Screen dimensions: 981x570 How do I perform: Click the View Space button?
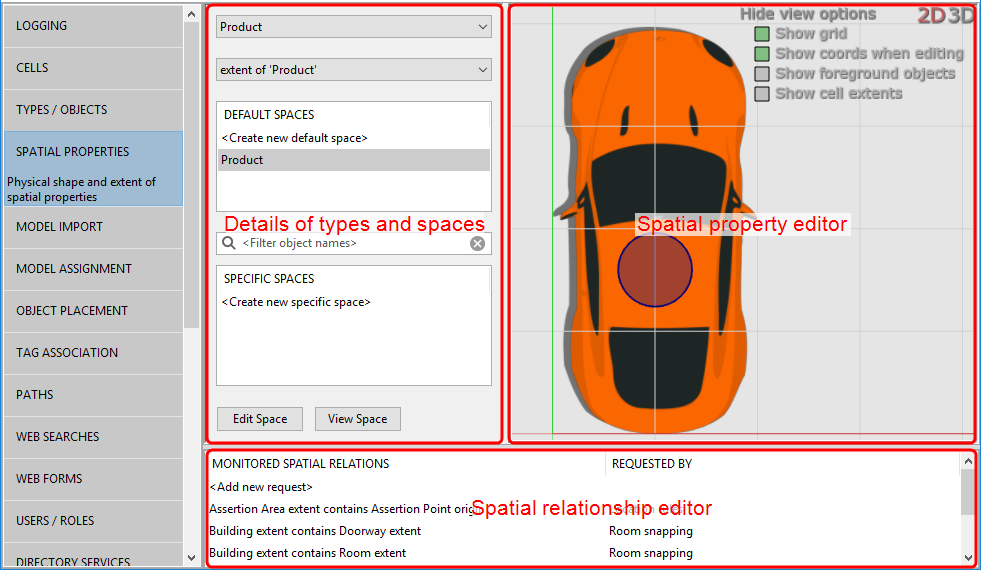(x=357, y=419)
